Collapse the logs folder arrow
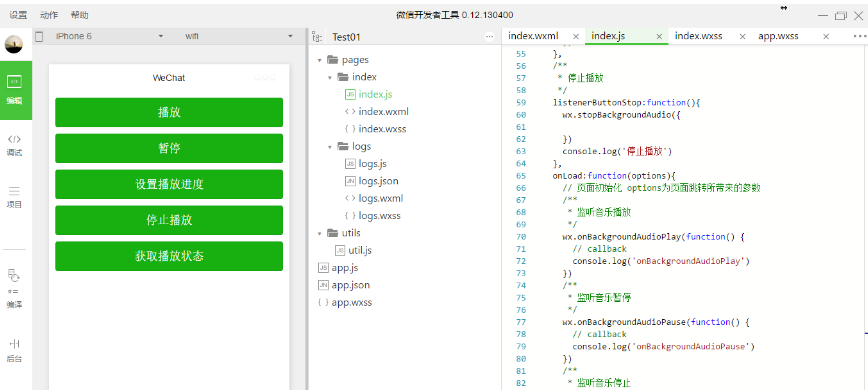 (x=330, y=147)
